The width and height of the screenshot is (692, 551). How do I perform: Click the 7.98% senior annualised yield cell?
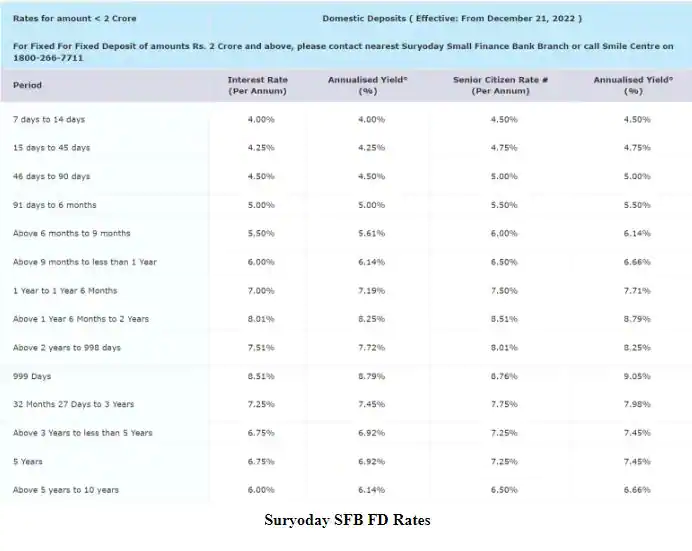click(637, 404)
